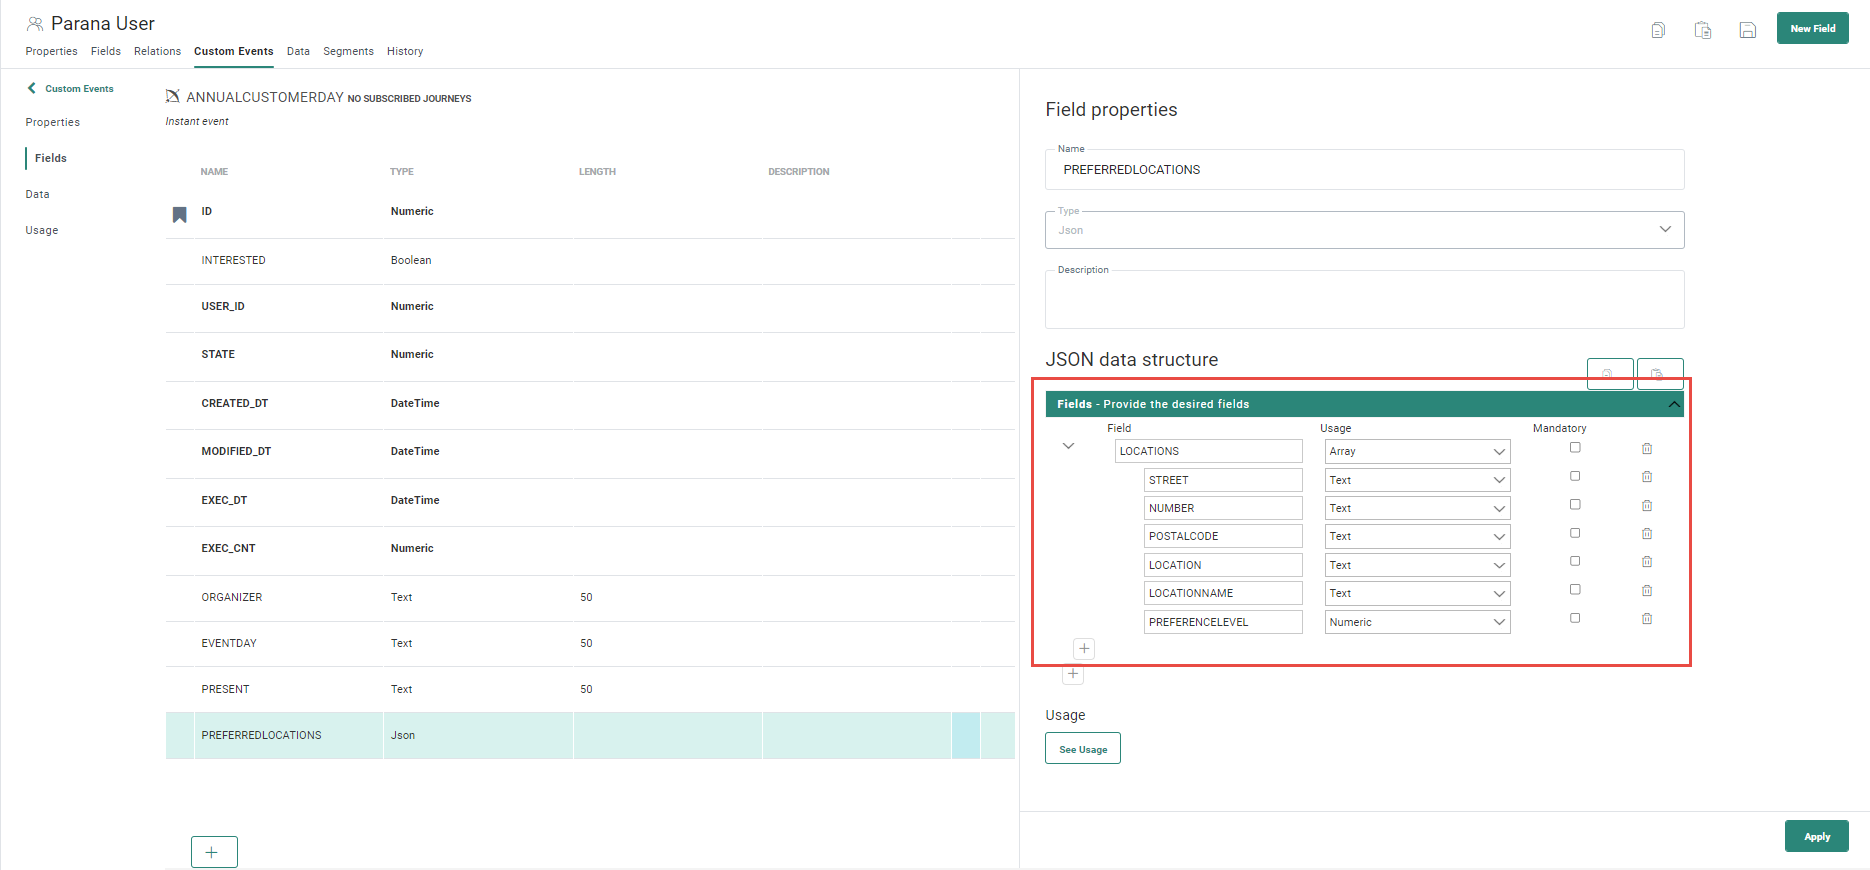This screenshot has height=870, width=1870.
Task: Enable Mandatory for LOCATIONS field
Action: coord(1575,448)
